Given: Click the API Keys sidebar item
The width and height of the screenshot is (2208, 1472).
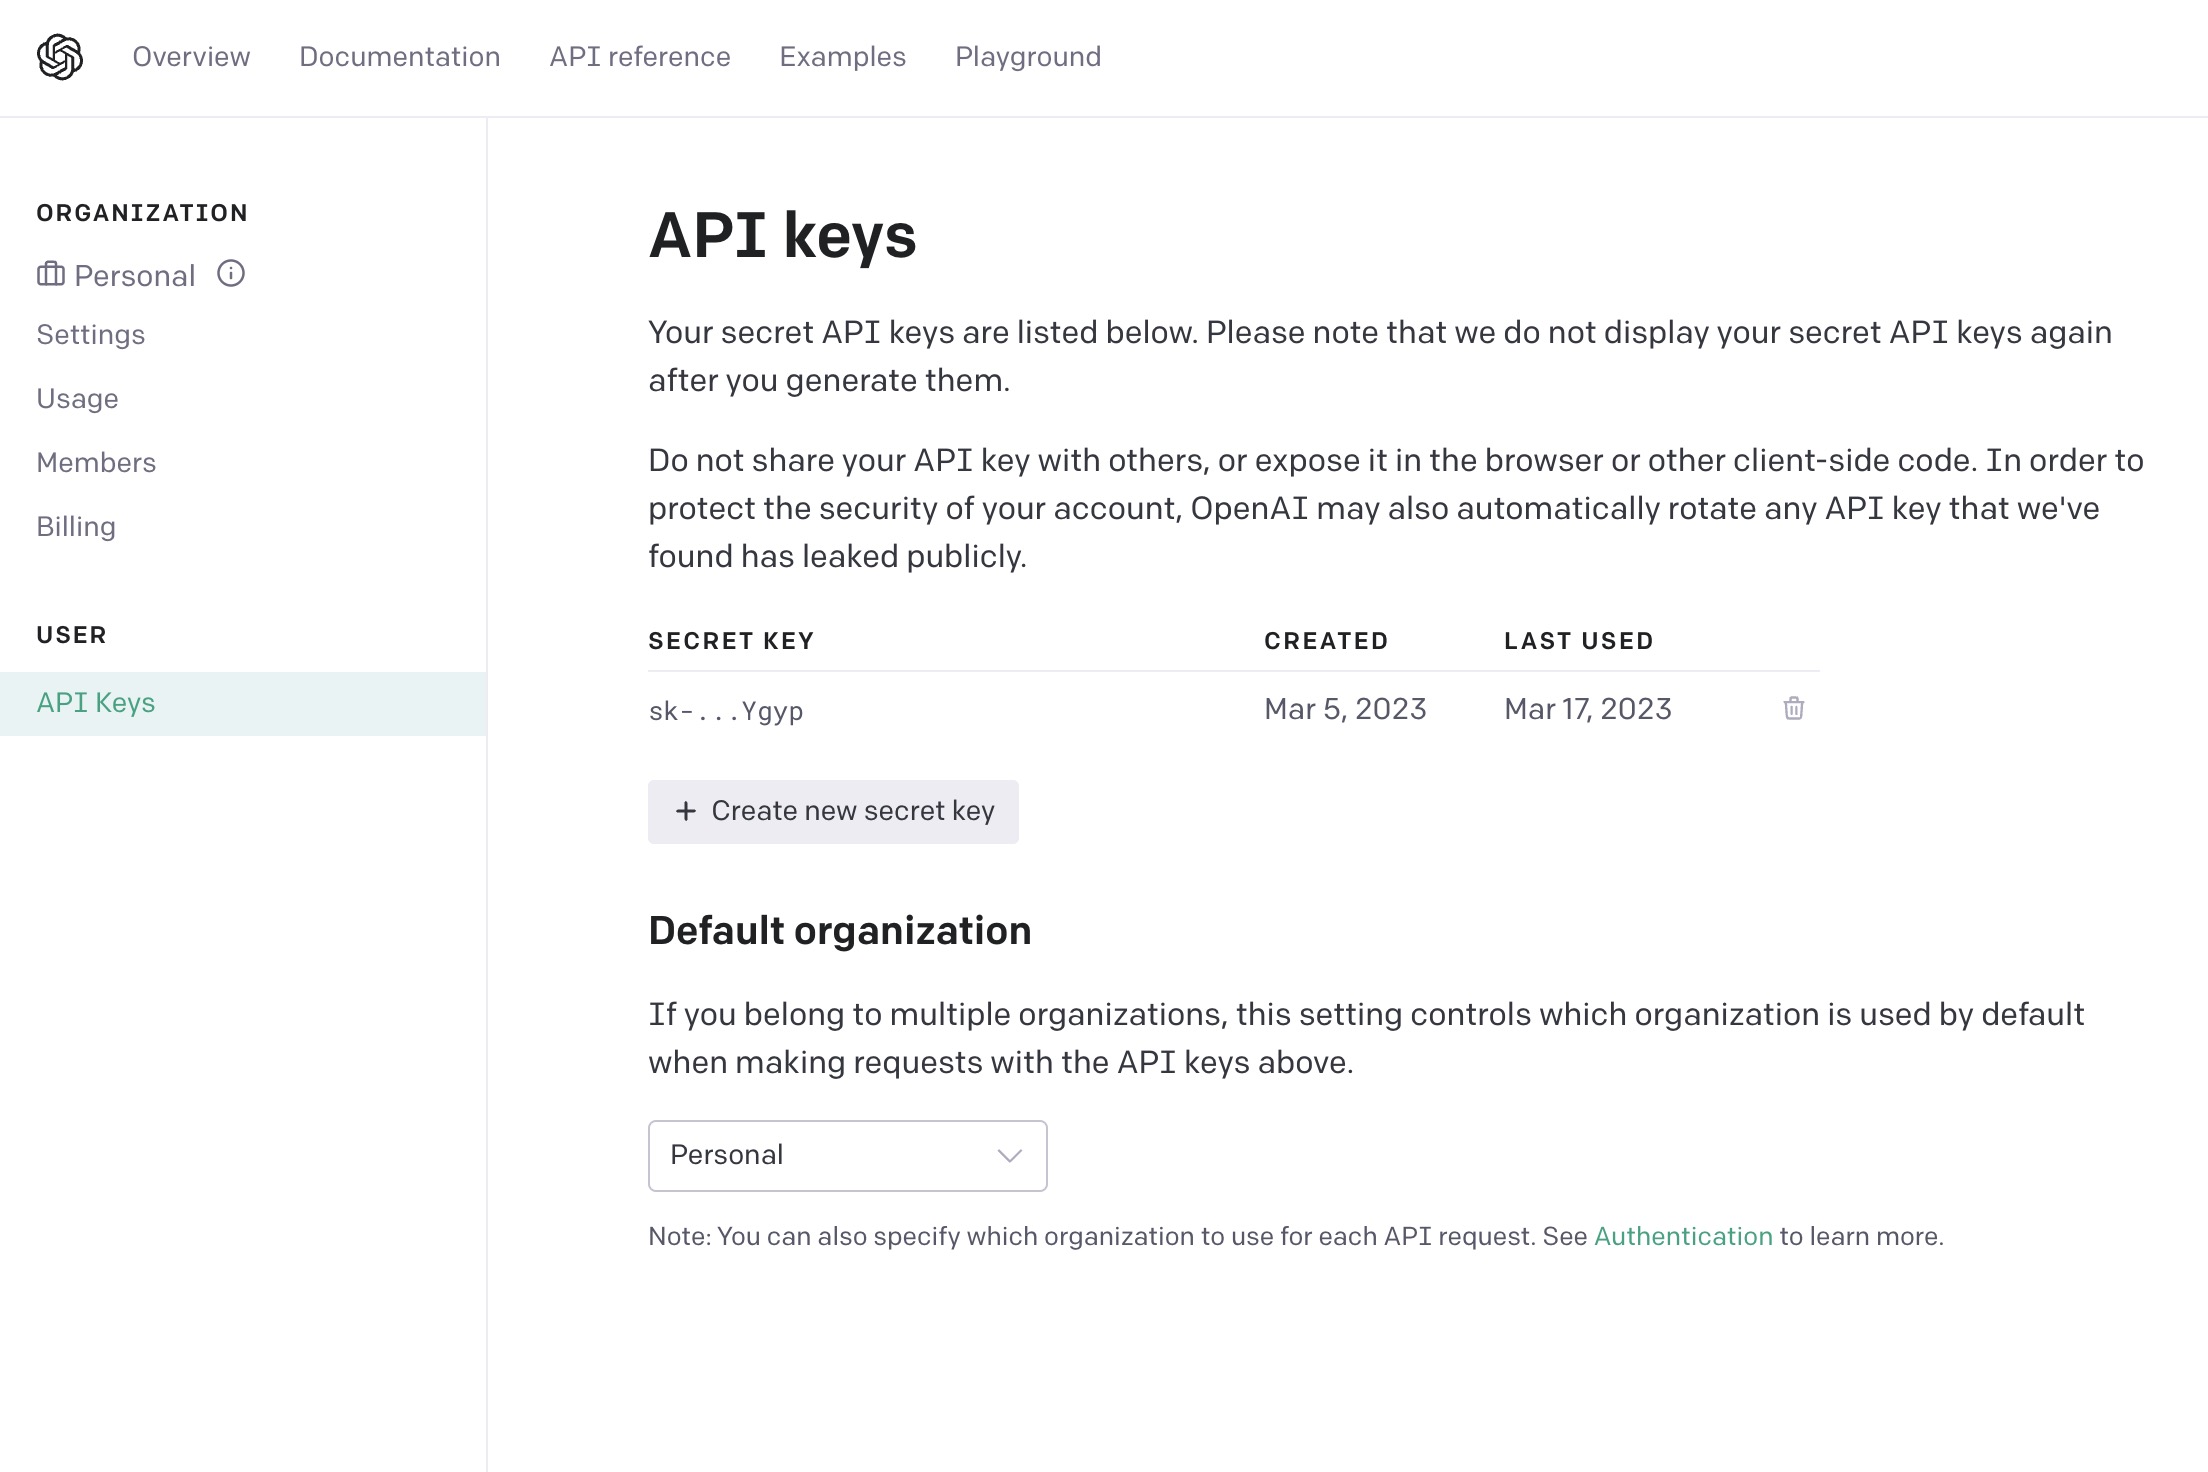Looking at the screenshot, I should 95,703.
